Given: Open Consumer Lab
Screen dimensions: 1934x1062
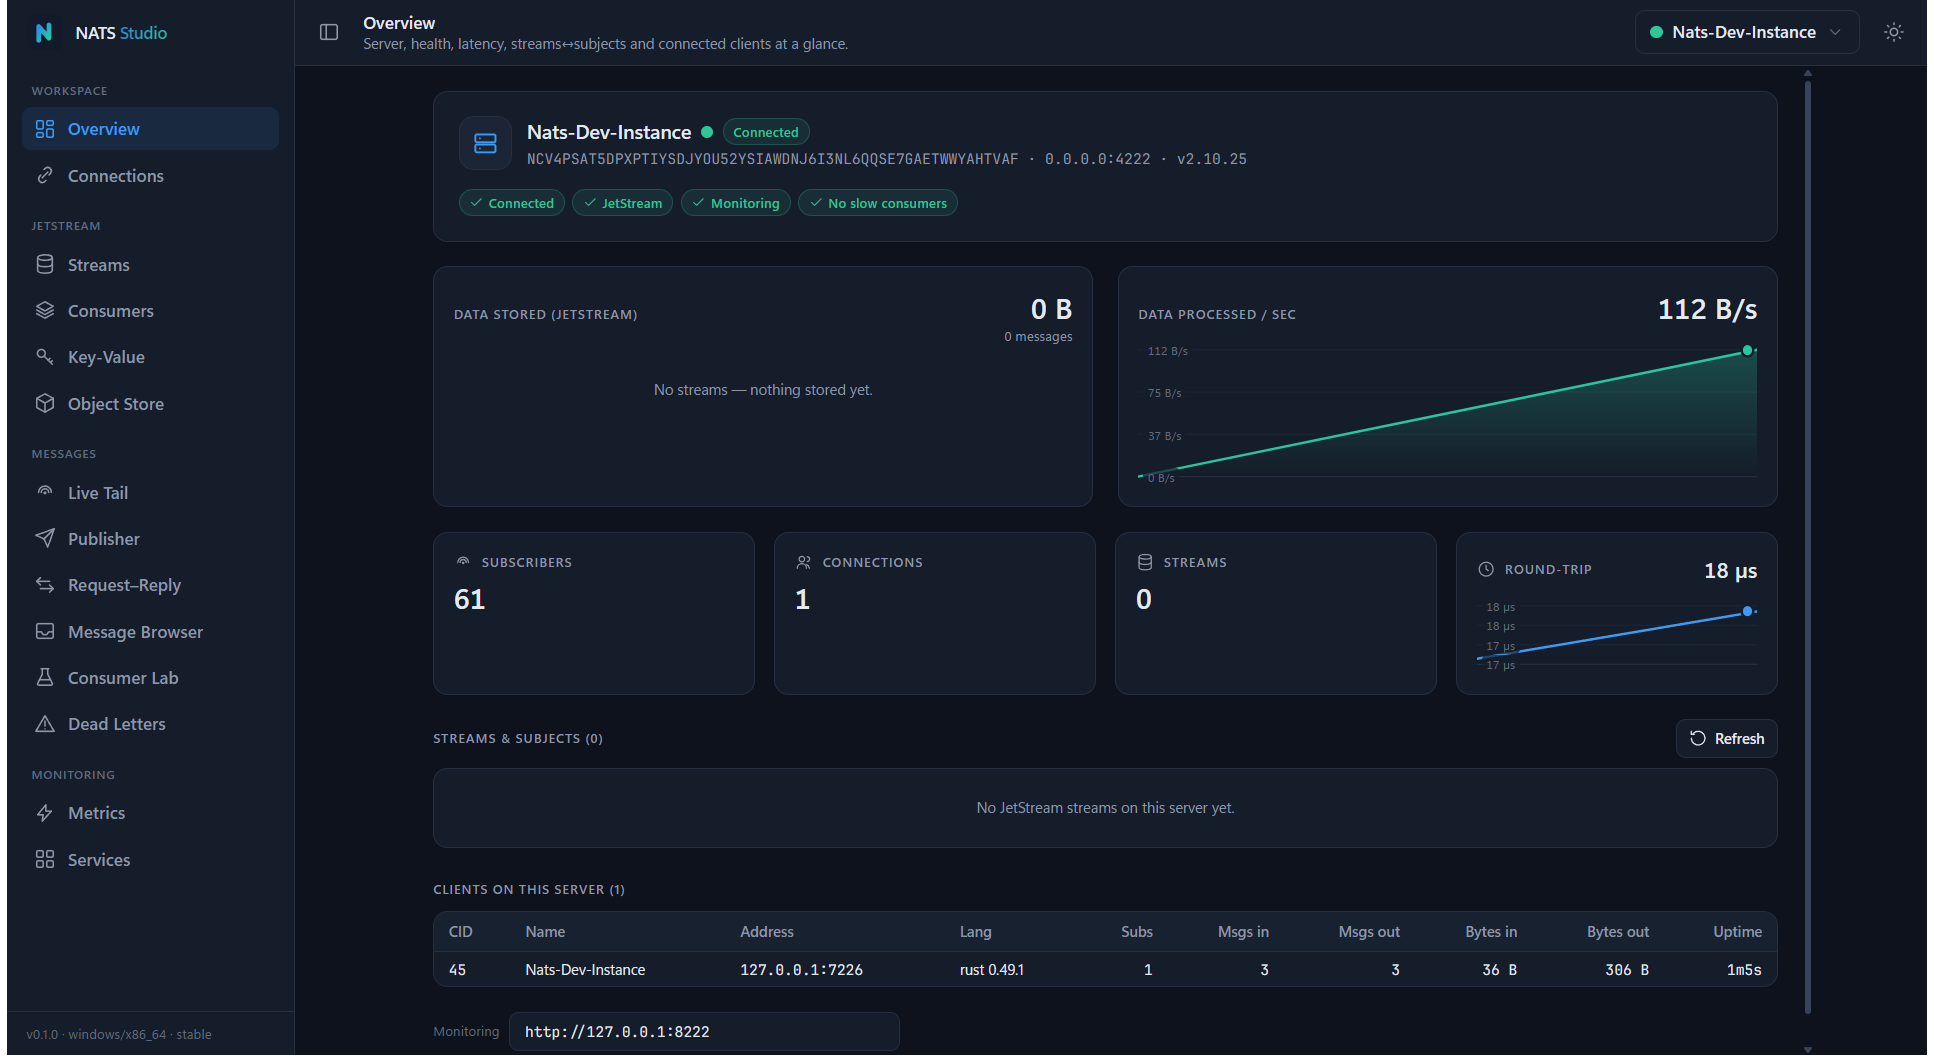Looking at the screenshot, I should pyautogui.click(x=150, y=678).
